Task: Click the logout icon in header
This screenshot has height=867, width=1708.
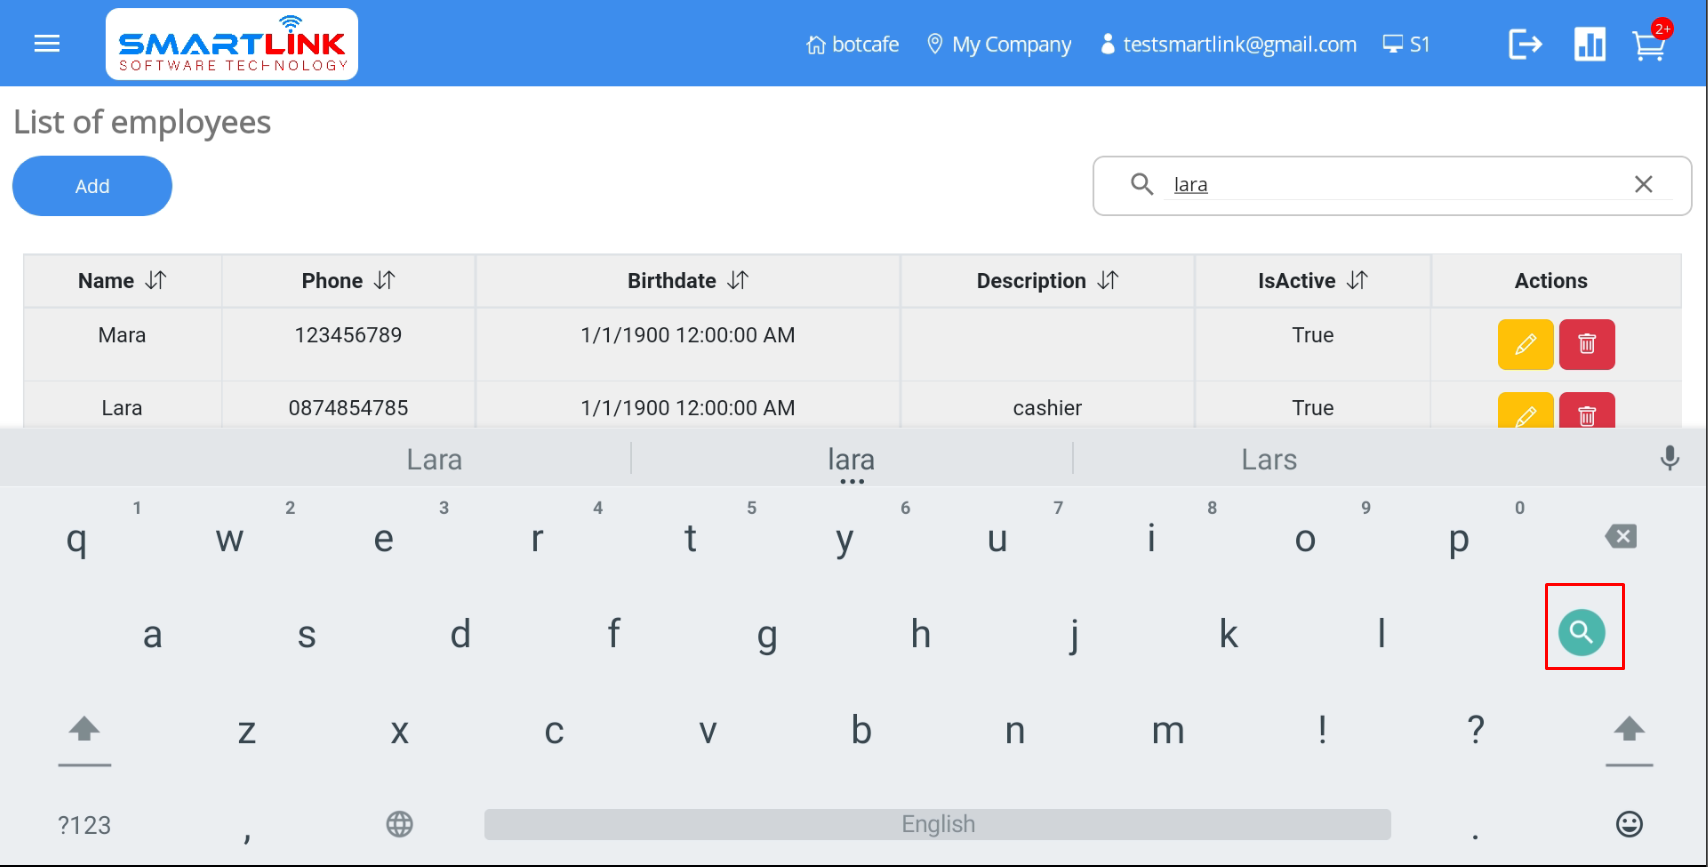Action: coord(1525,44)
